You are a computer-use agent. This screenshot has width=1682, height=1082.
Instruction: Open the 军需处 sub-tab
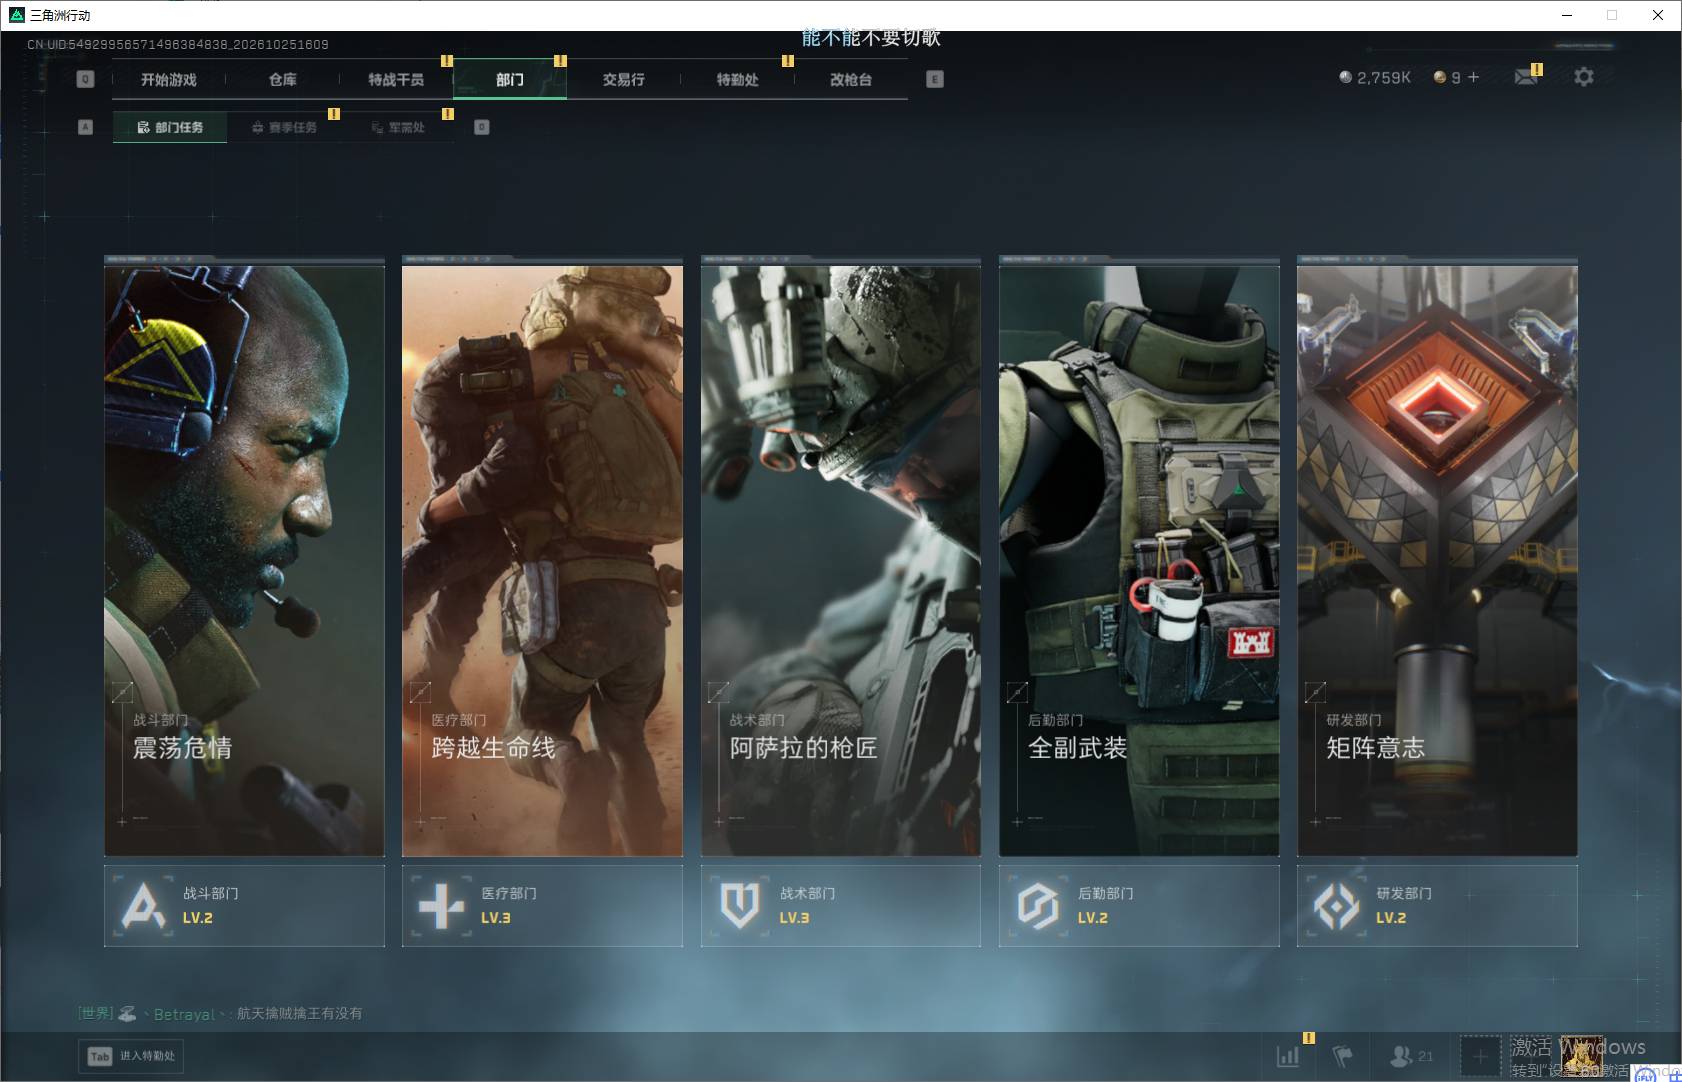[398, 128]
